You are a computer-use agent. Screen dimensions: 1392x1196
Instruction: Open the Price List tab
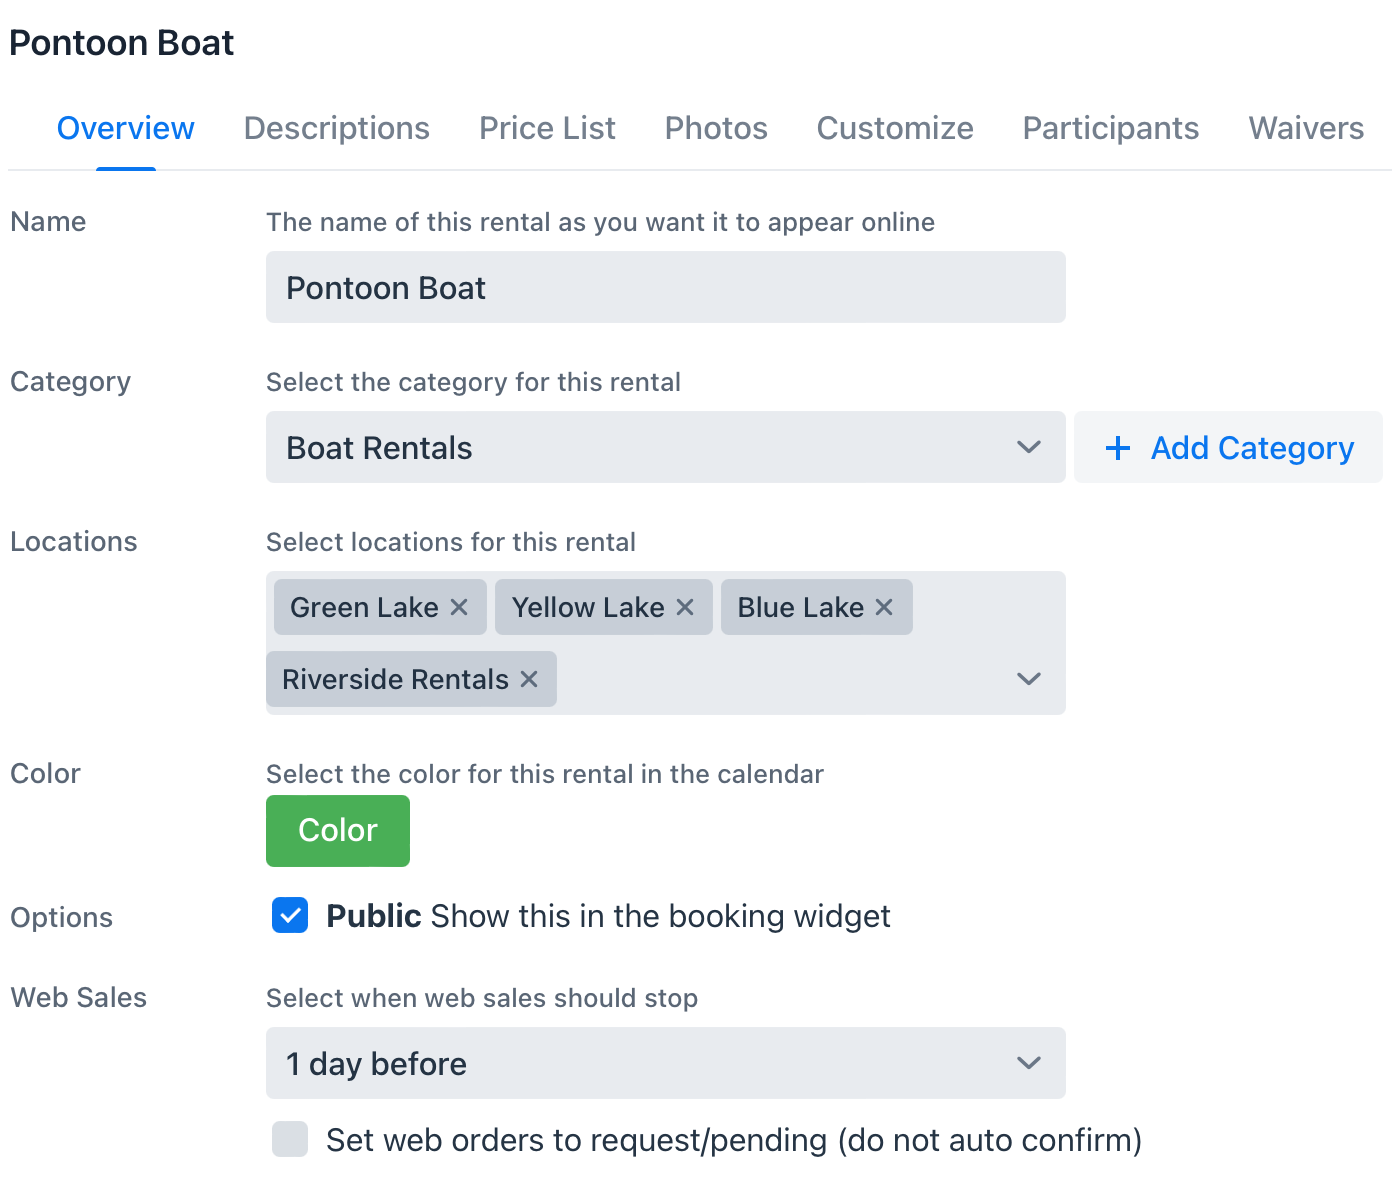pos(547,128)
